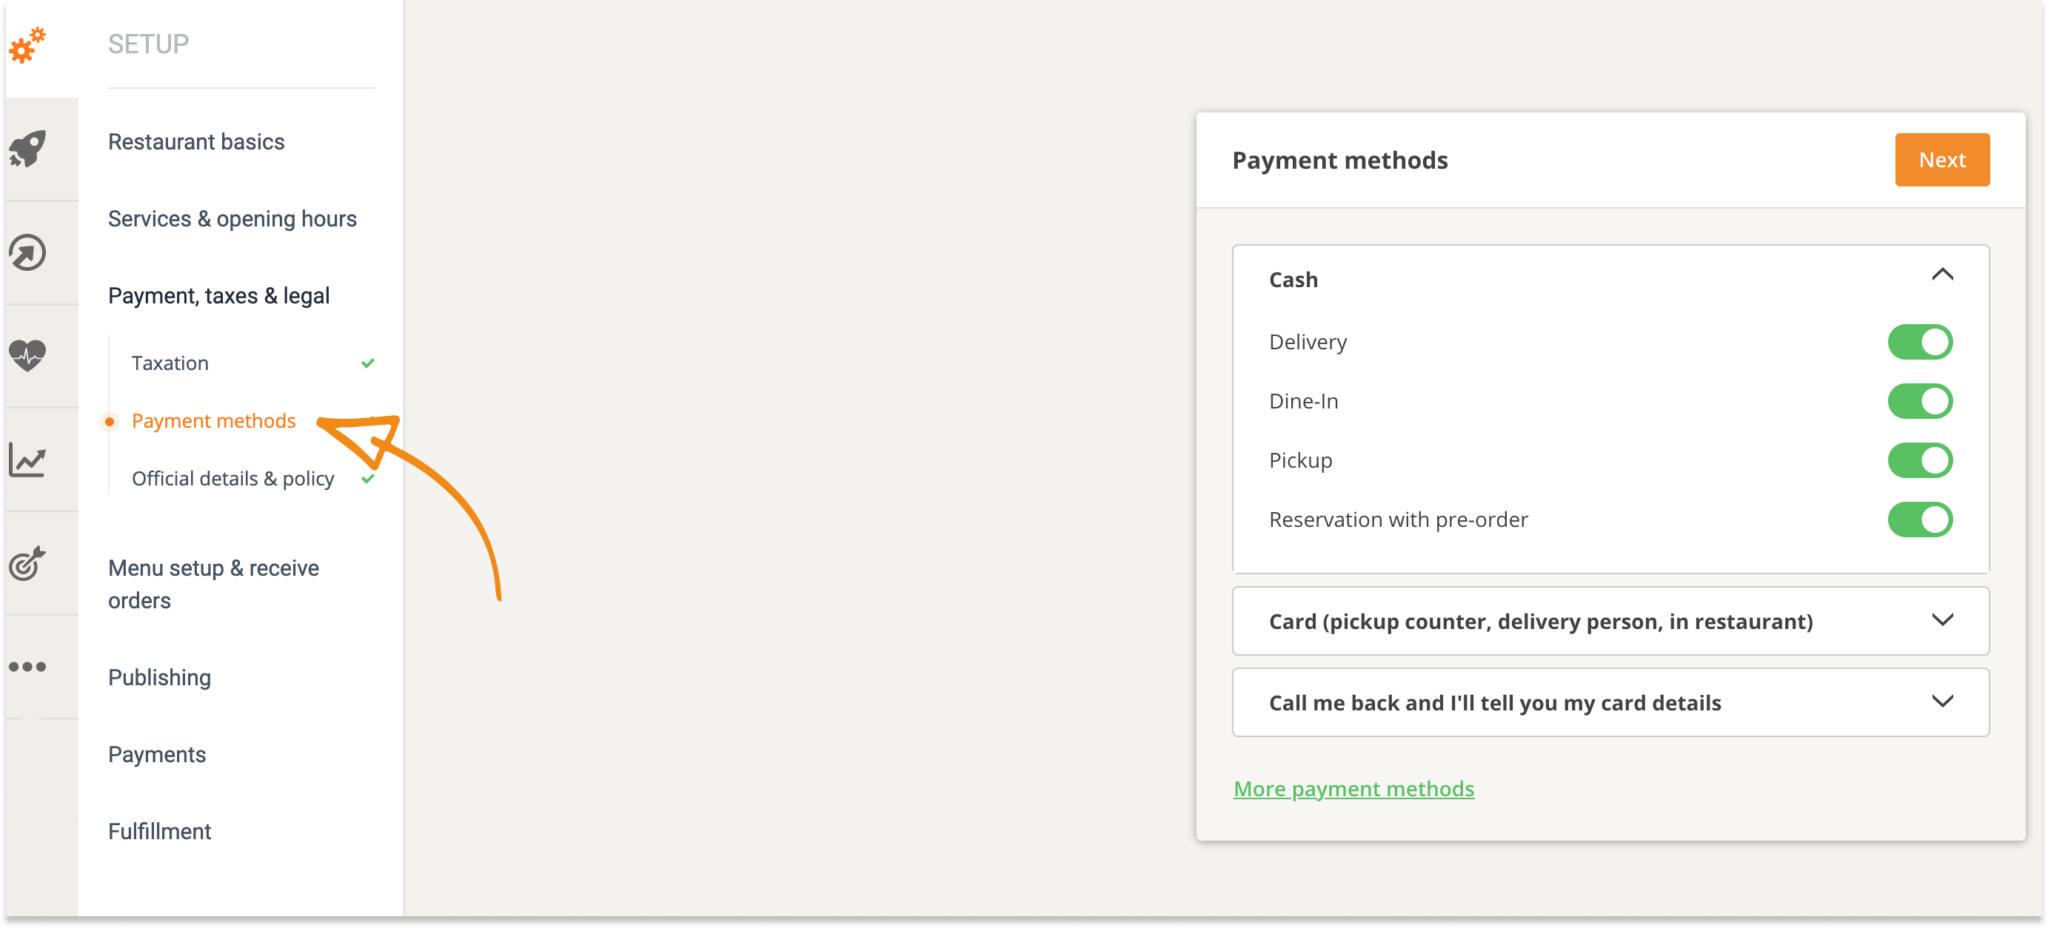The image size is (2048, 928).
Task: Open the heartbeat health icon
Action: (x=30, y=355)
